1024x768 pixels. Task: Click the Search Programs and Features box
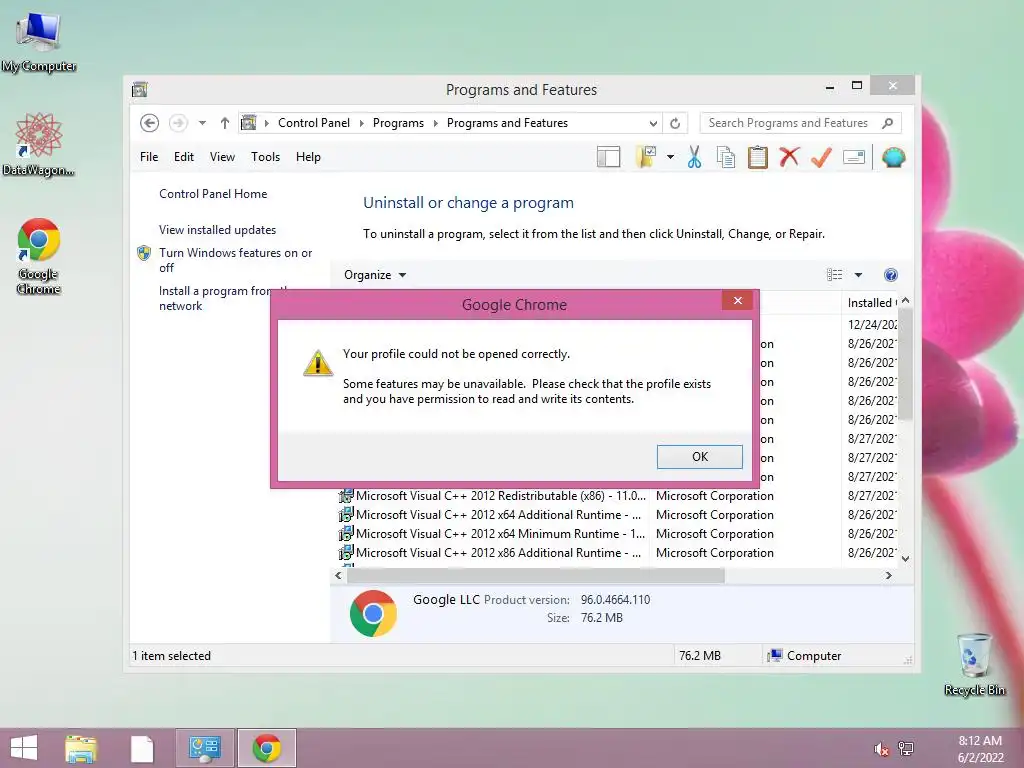pyautogui.click(x=800, y=123)
